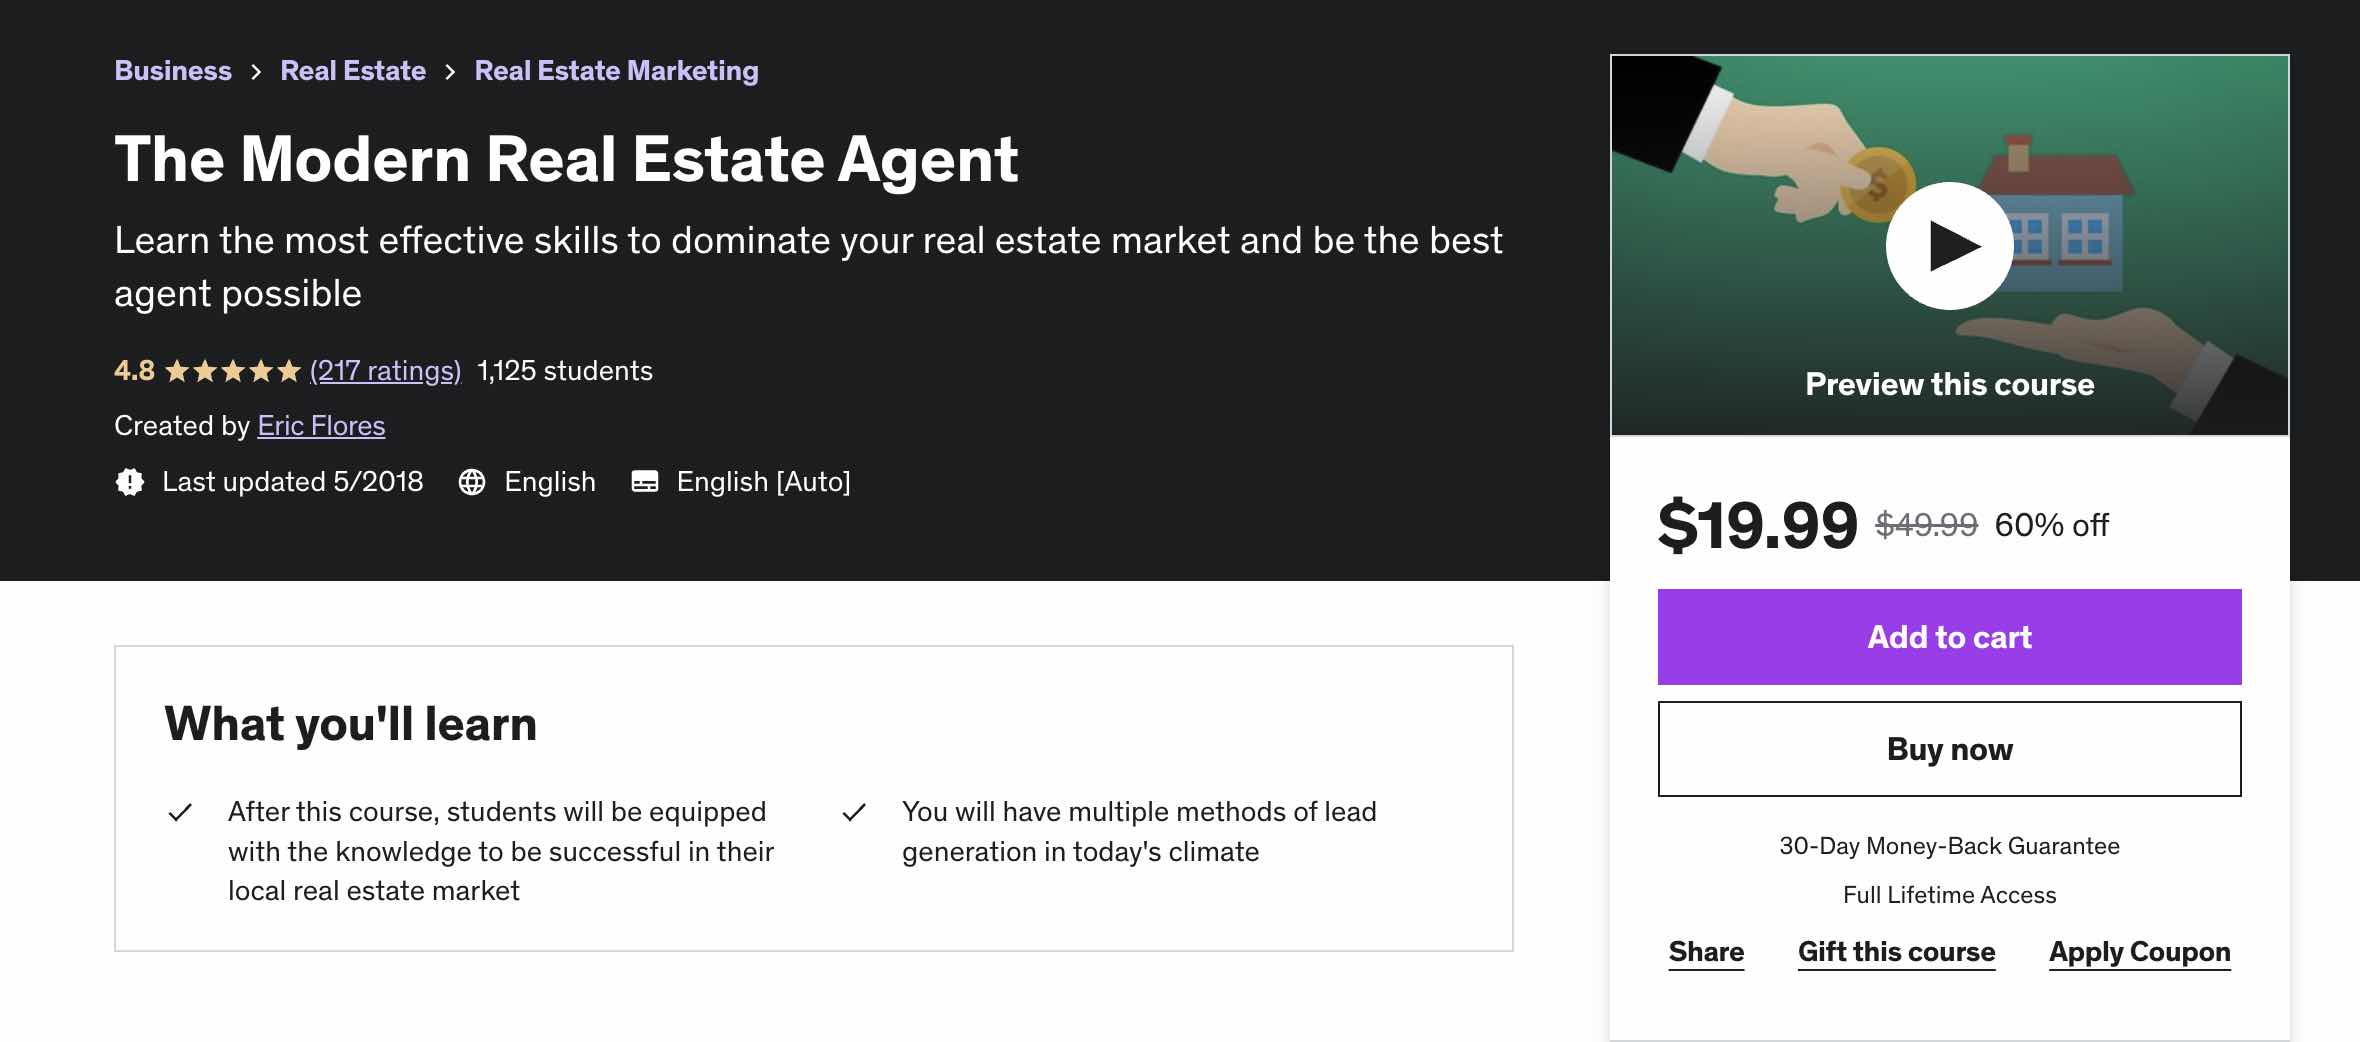Go to Real Estate breadcrumb
The height and width of the screenshot is (1042, 2360).
pos(353,71)
